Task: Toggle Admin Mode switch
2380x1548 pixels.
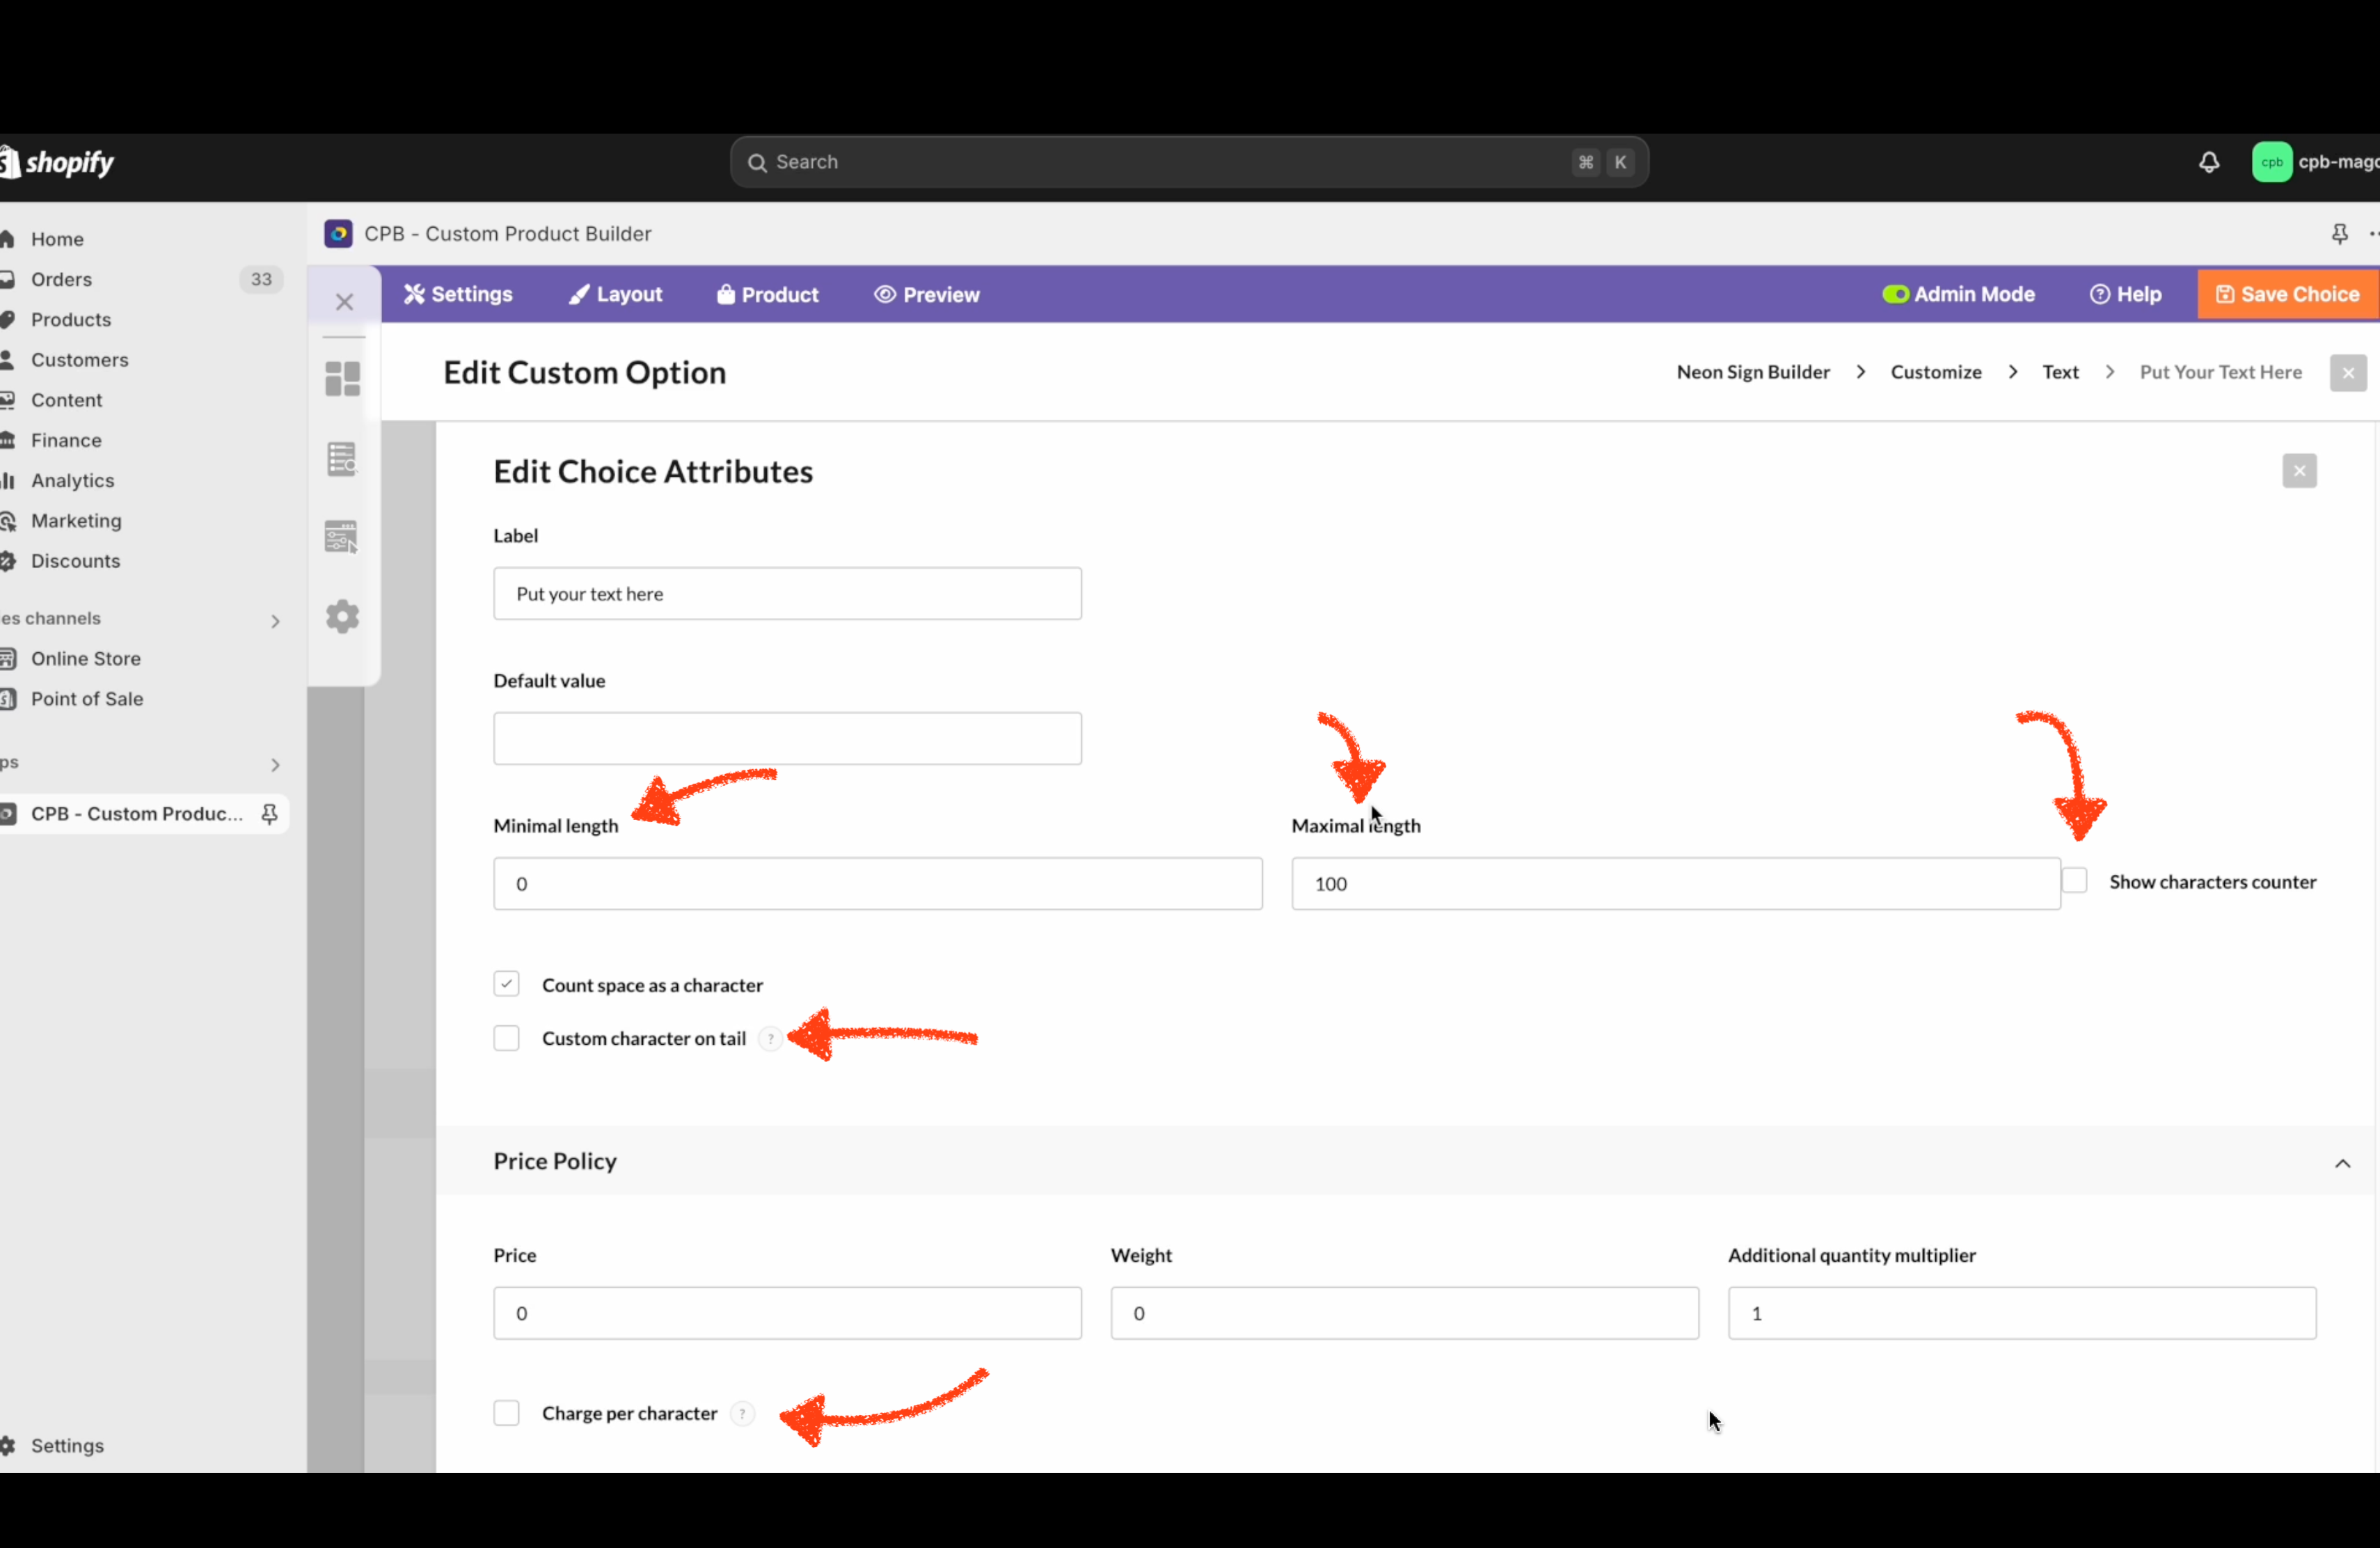Action: [x=1895, y=294]
